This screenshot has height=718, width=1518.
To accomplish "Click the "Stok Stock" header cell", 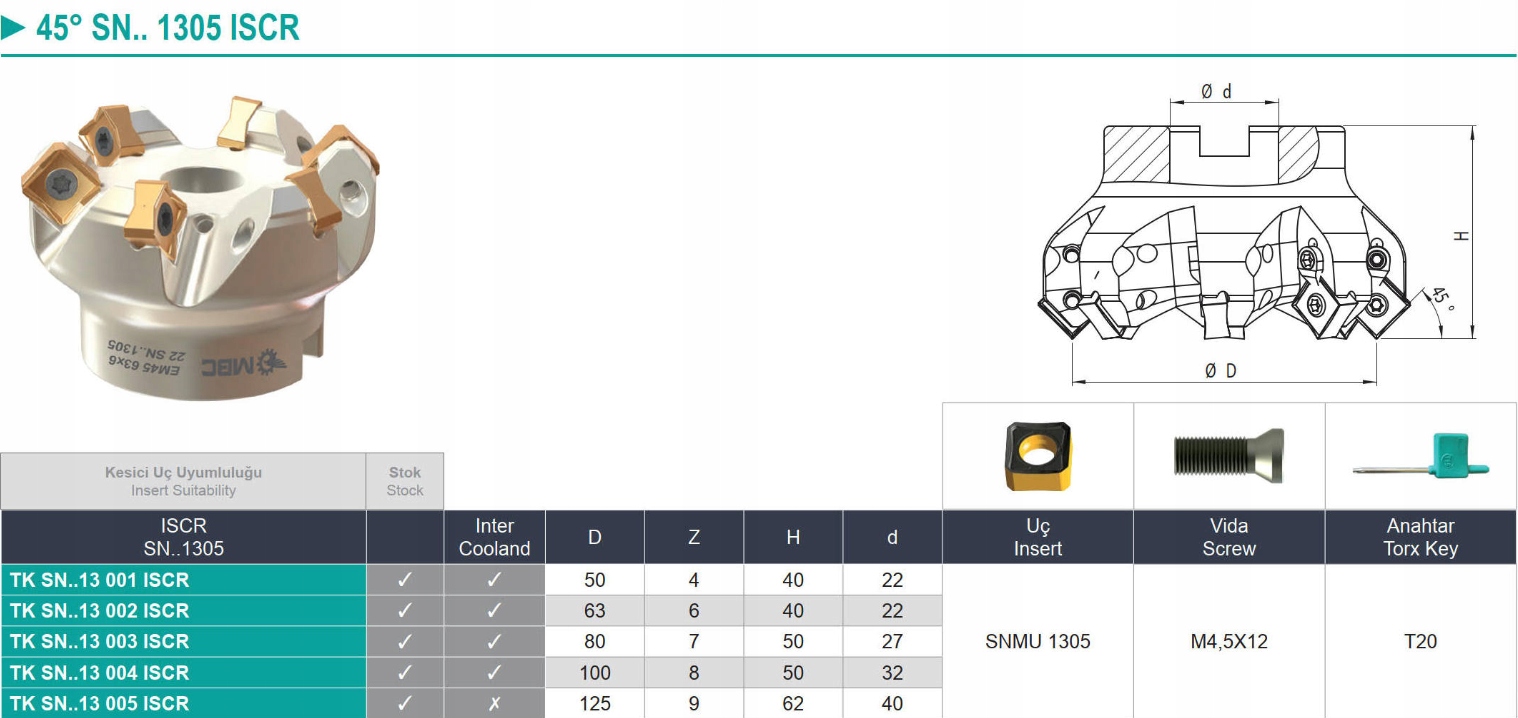I will click(405, 481).
